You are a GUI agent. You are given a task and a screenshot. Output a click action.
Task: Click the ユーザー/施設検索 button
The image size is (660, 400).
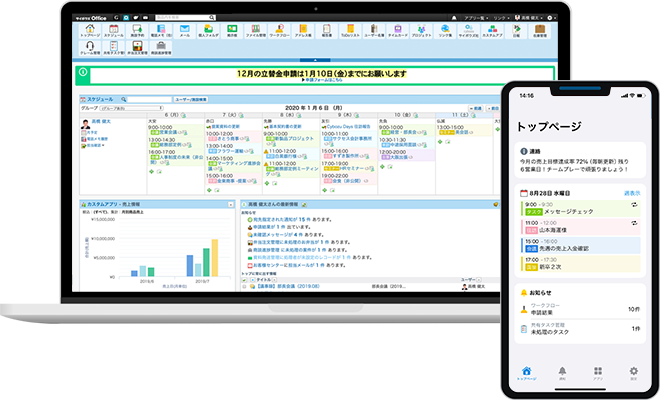tap(191, 100)
